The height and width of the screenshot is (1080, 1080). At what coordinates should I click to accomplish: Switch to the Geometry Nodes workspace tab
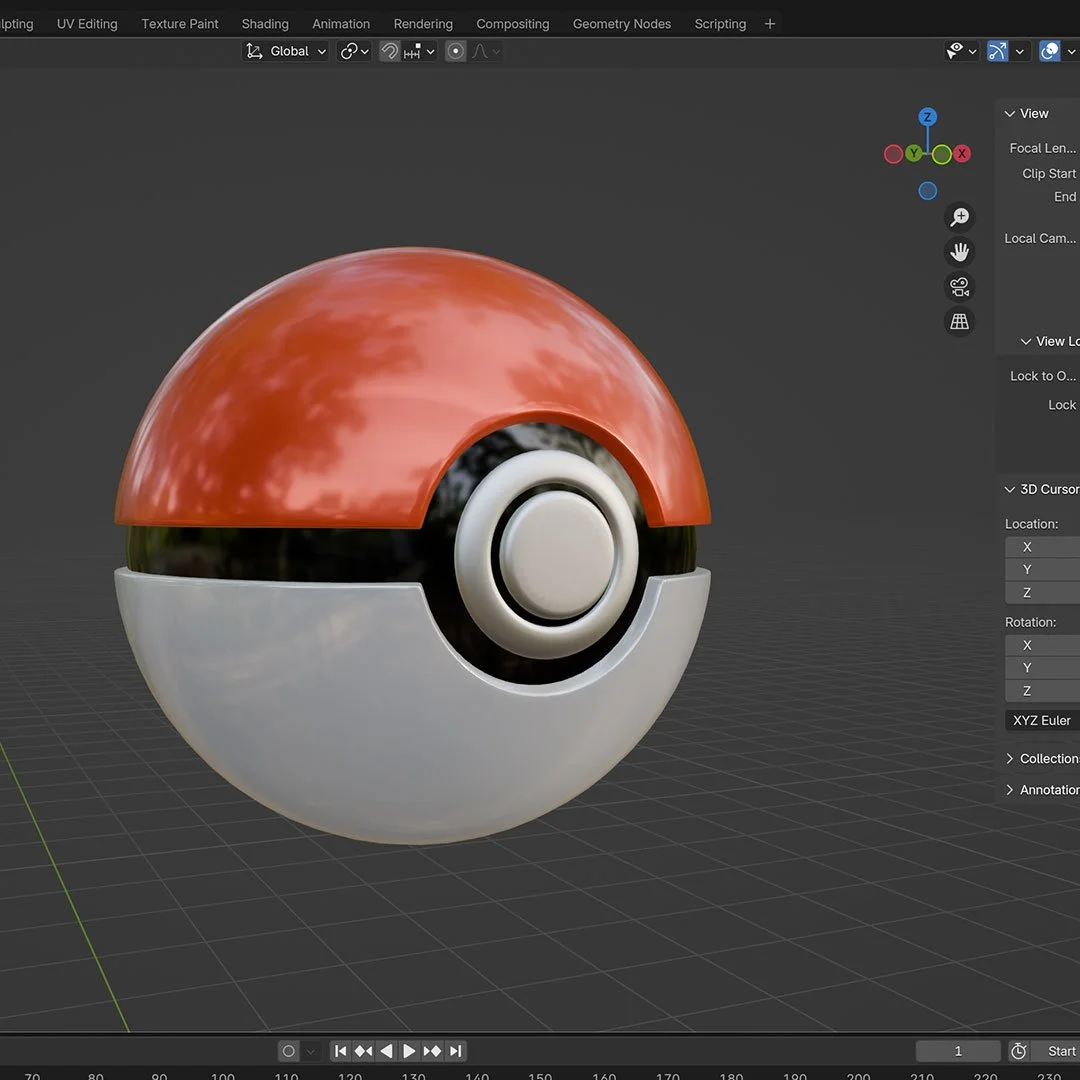[621, 24]
